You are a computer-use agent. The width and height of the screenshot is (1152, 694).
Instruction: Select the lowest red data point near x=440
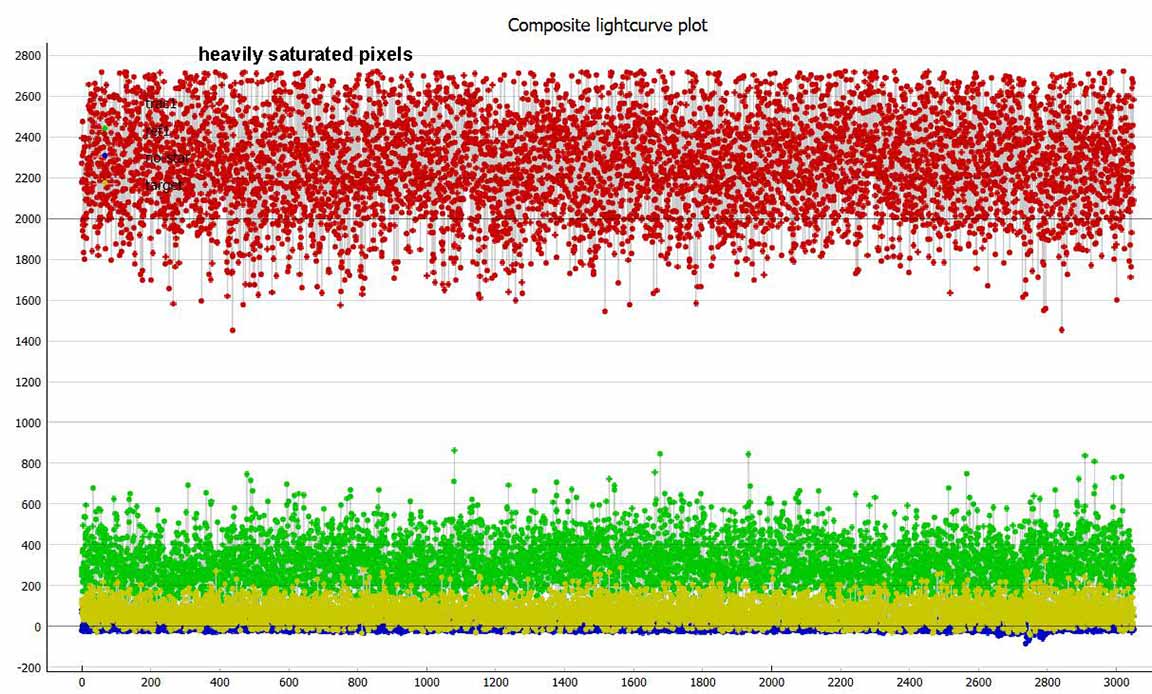(x=233, y=330)
